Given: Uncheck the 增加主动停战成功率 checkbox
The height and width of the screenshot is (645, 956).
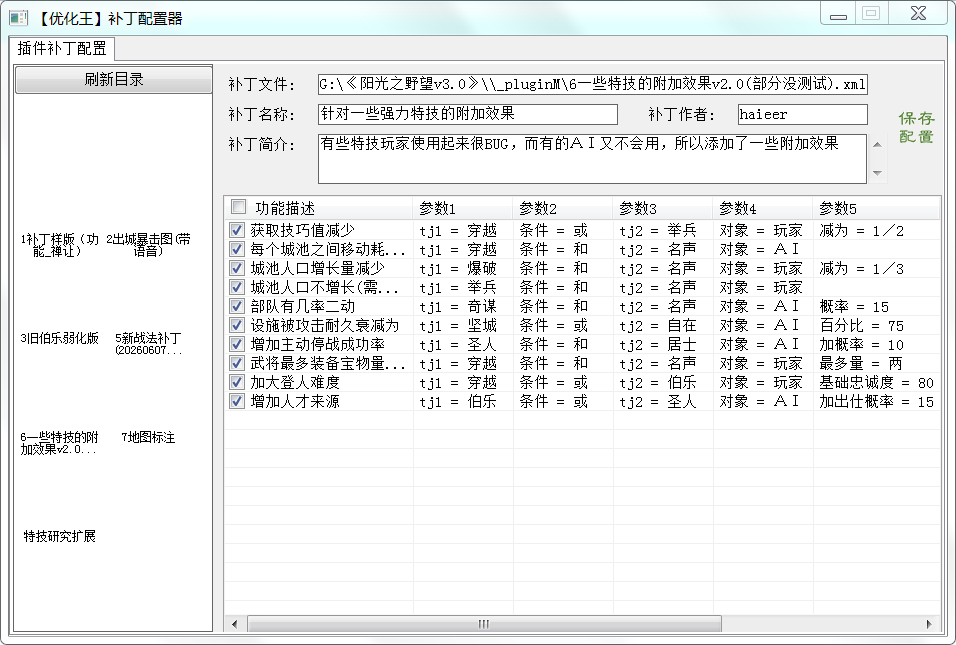Looking at the screenshot, I should (237, 344).
